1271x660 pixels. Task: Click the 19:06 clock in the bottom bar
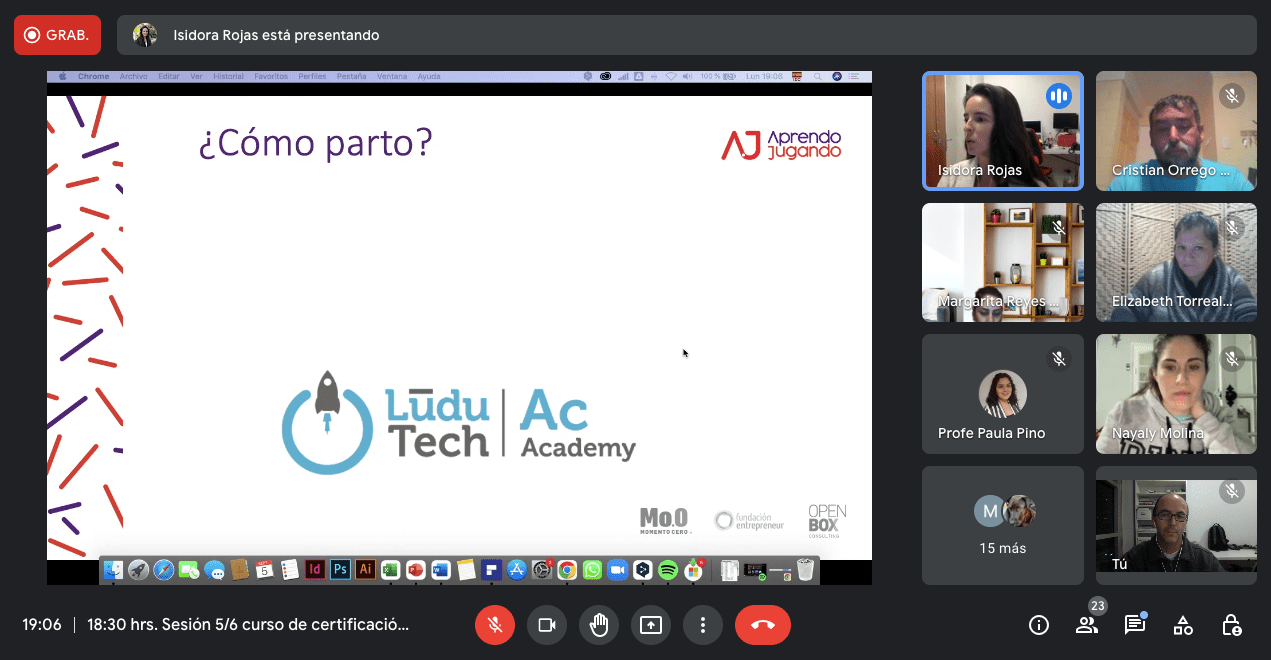coord(42,625)
